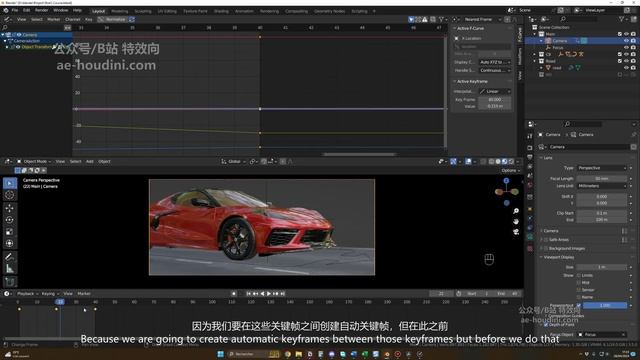Open the Interpolation Linear dropdown
The height and width of the screenshot is (360, 640).
[495, 91]
